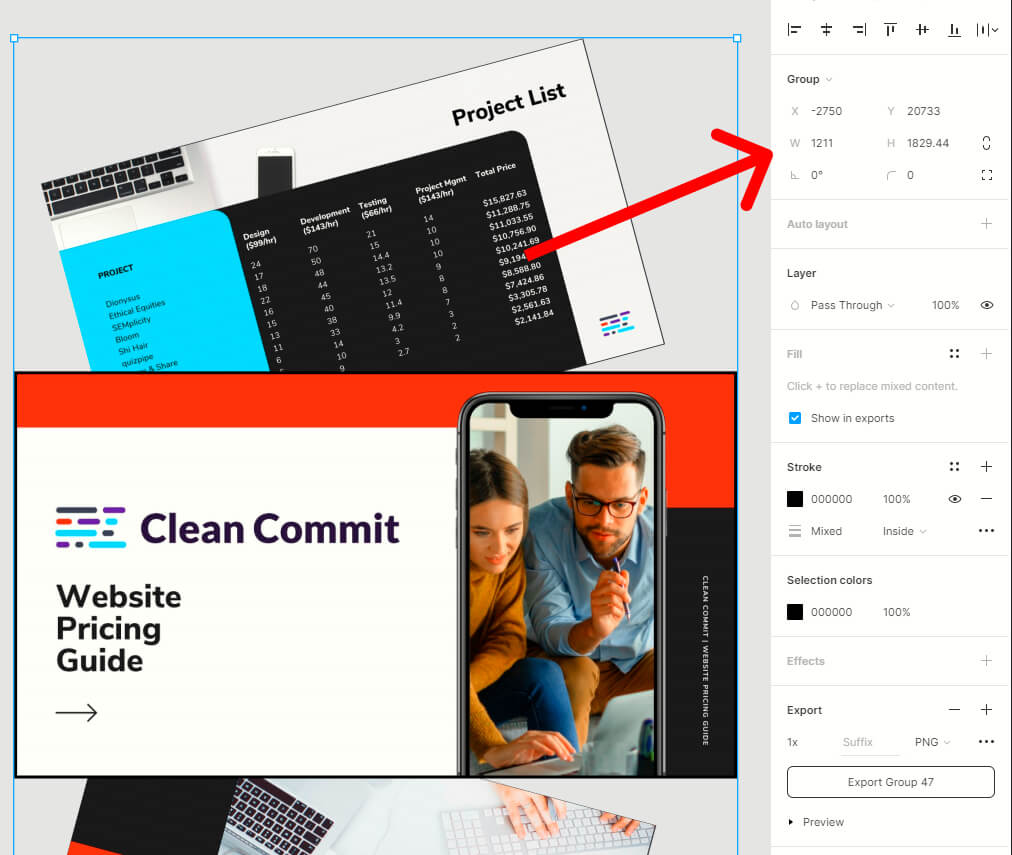The width and height of the screenshot is (1012, 855).
Task: Click the phone mockup photo on slide
Action: 562,584
